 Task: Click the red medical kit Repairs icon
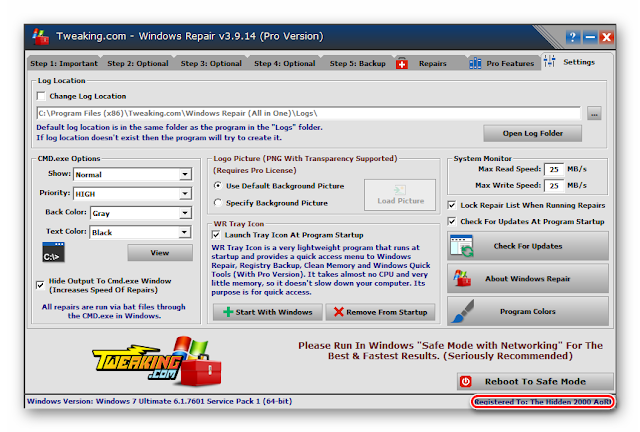[x=402, y=63]
